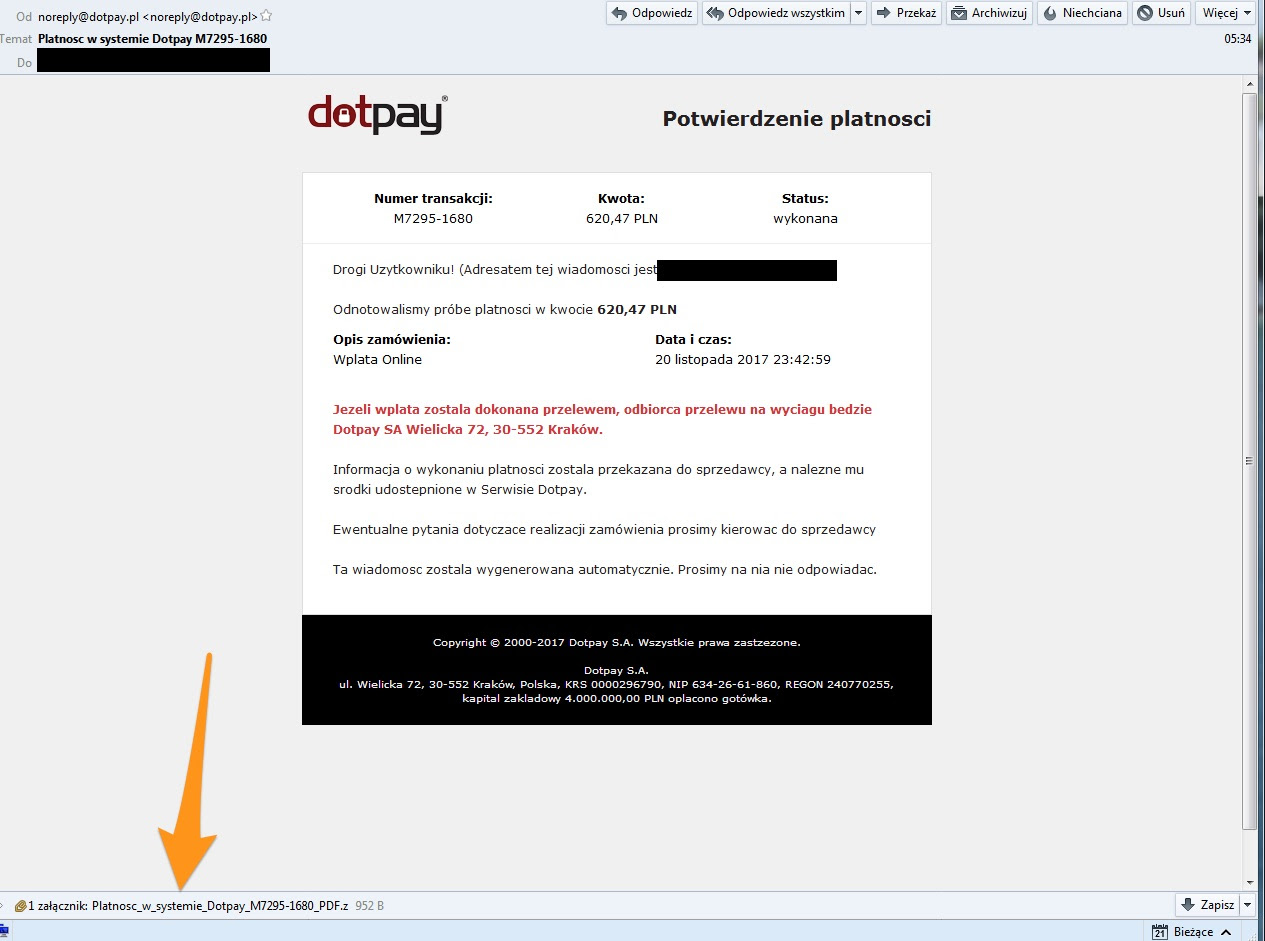Archive the email with Archiwizuj
The width and height of the screenshot is (1265, 941).
[x=990, y=13]
